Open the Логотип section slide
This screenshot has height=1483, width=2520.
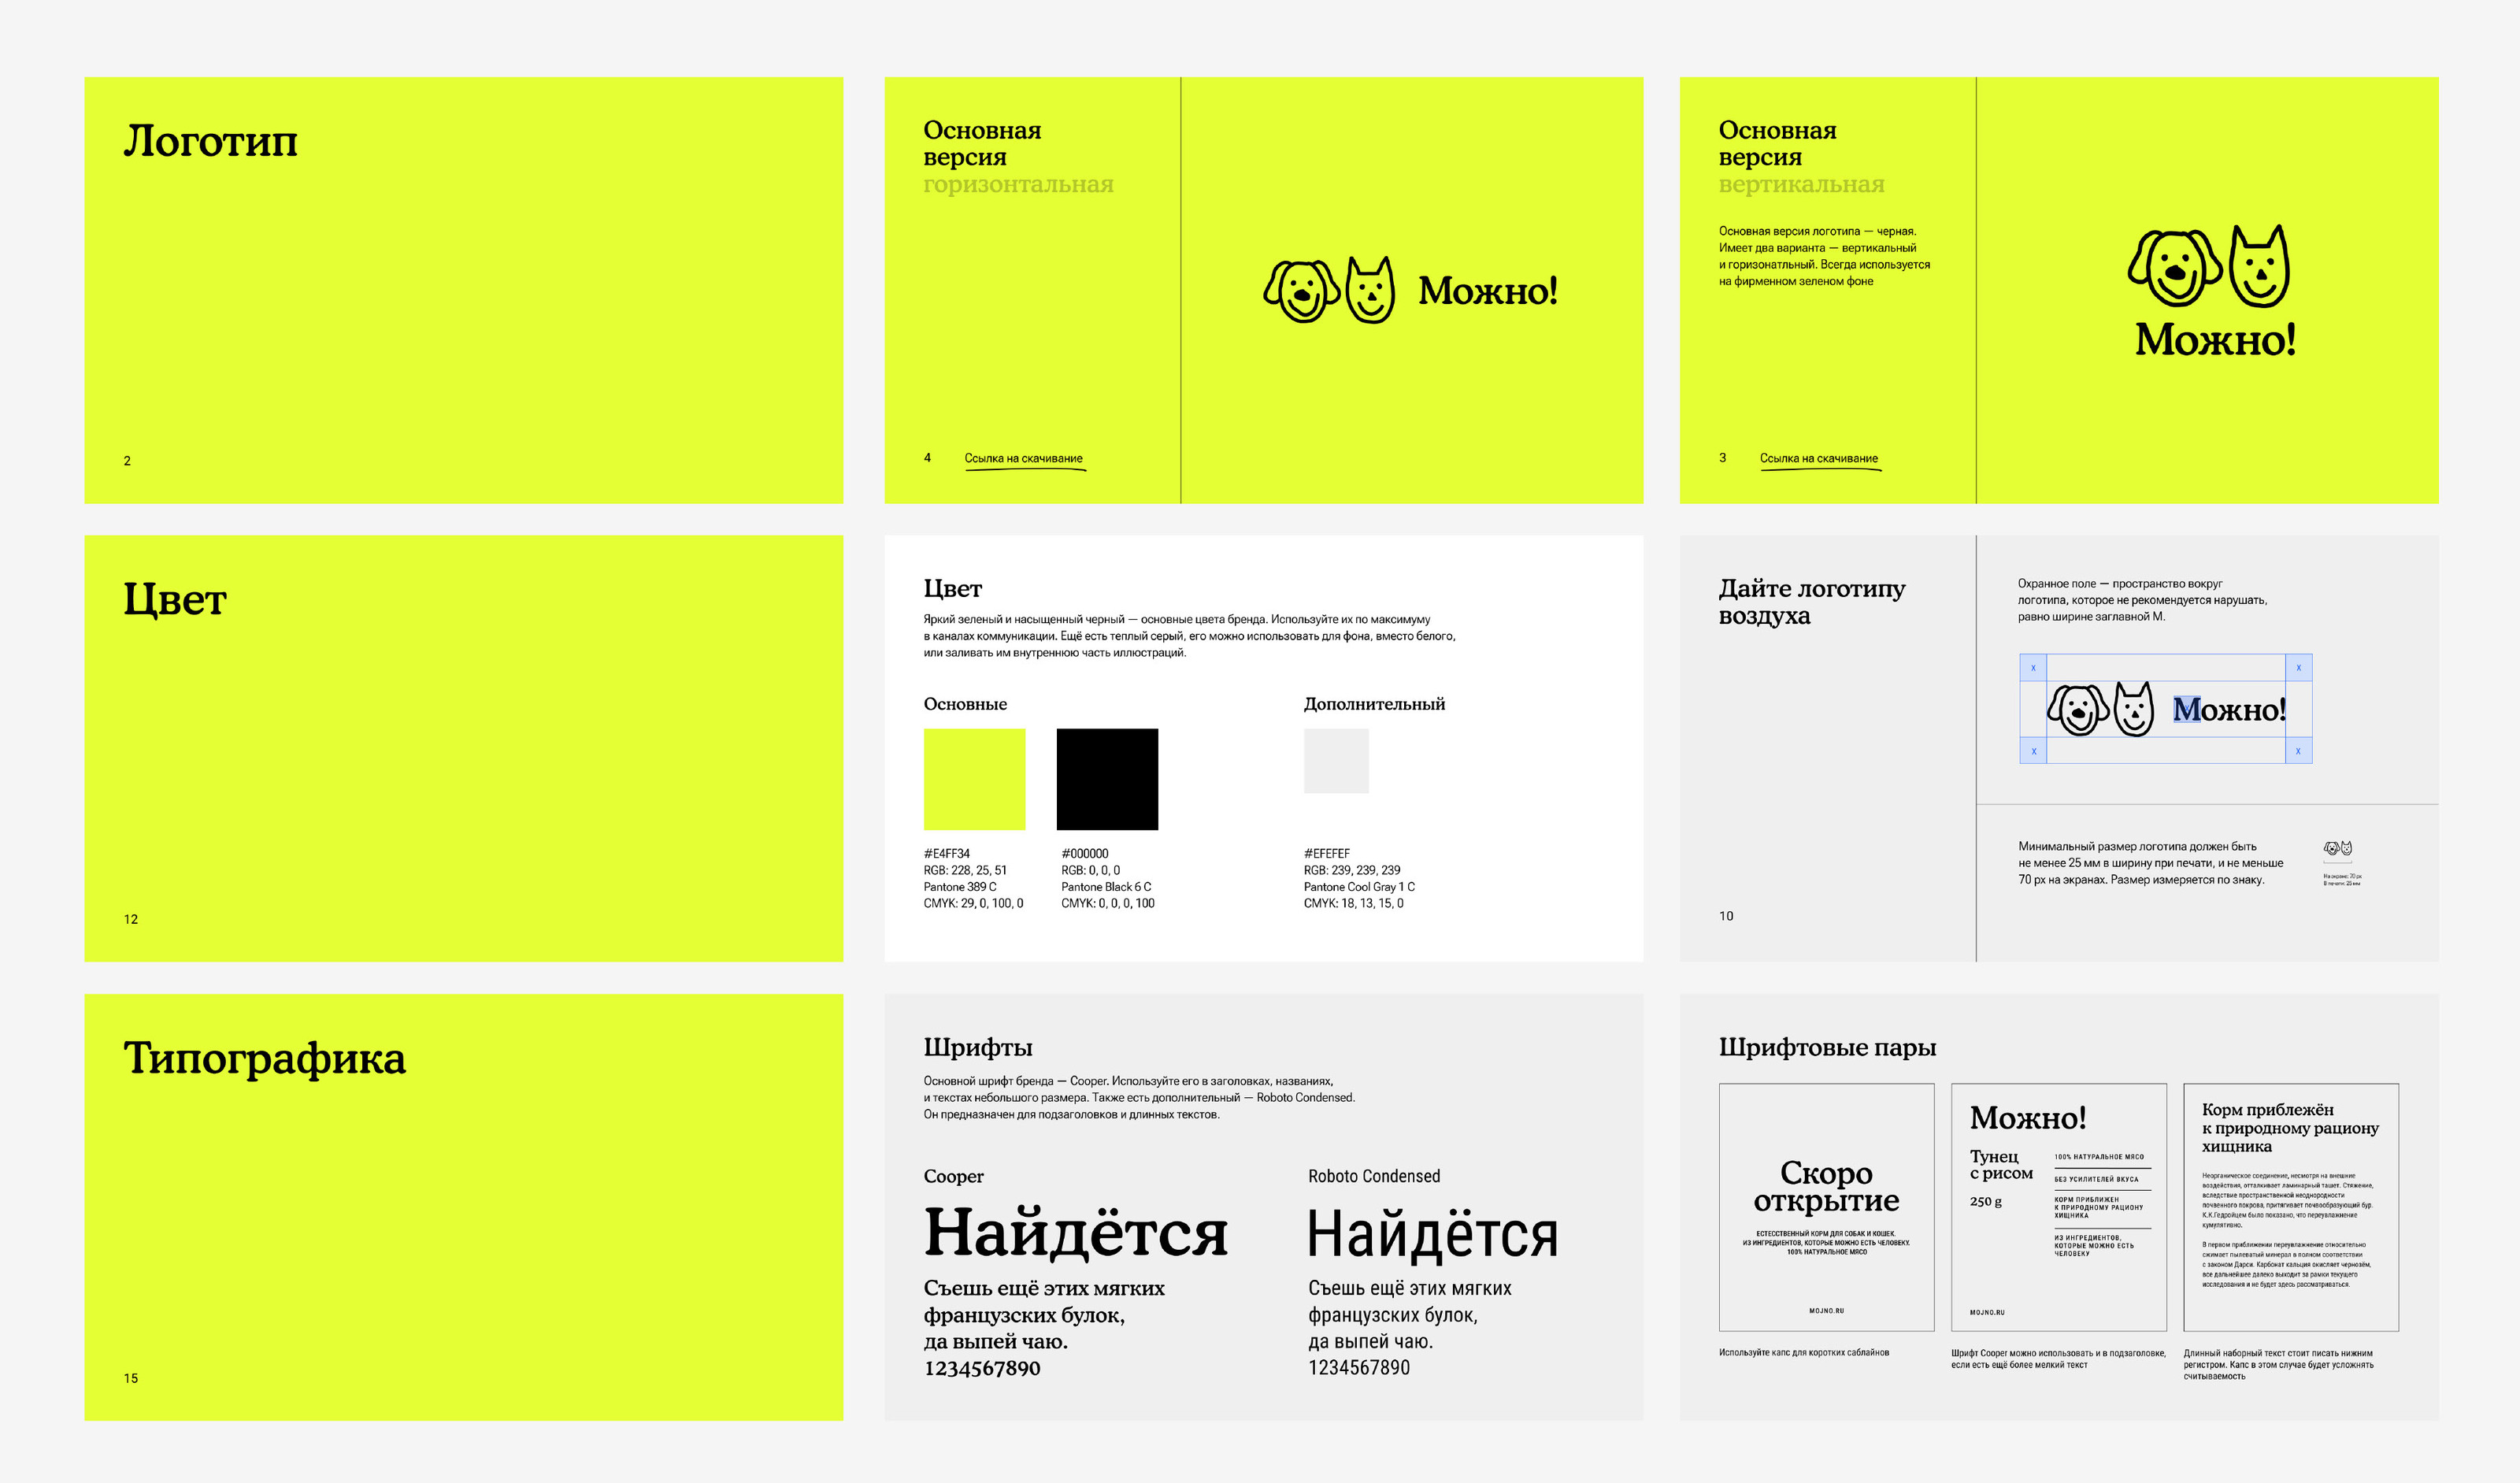tap(463, 290)
